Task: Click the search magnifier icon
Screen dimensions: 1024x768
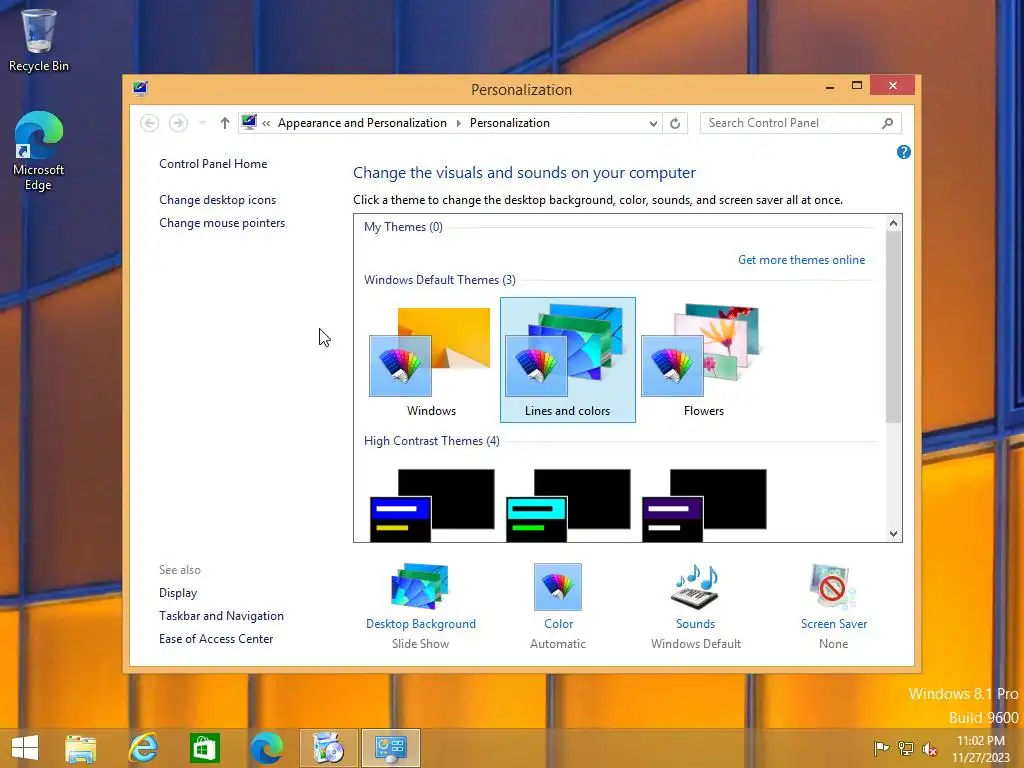Action: point(888,123)
